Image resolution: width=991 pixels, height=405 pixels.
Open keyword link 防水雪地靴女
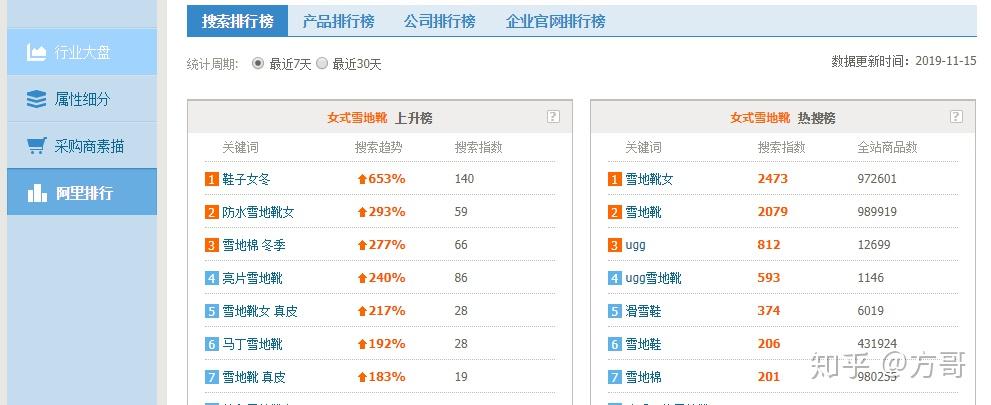coord(258,212)
